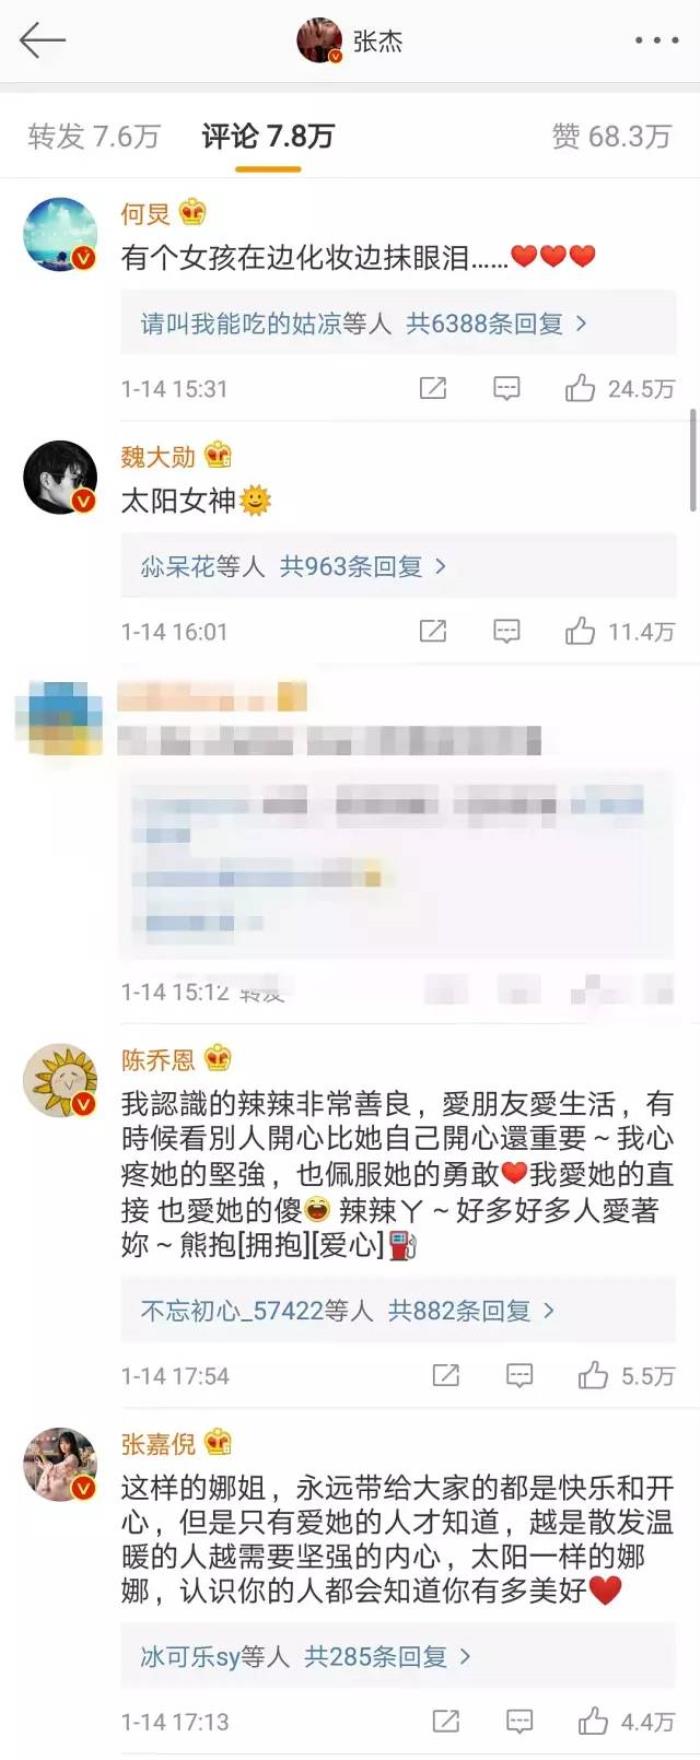Image resolution: width=700 pixels, height=1760 pixels.
Task: Click the scrollbar on the right edge
Action: click(692, 460)
